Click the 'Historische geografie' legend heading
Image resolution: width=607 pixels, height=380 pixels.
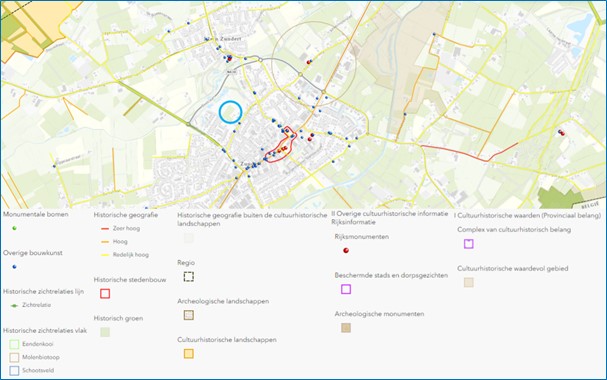pyautogui.click(x=126, y=215)
